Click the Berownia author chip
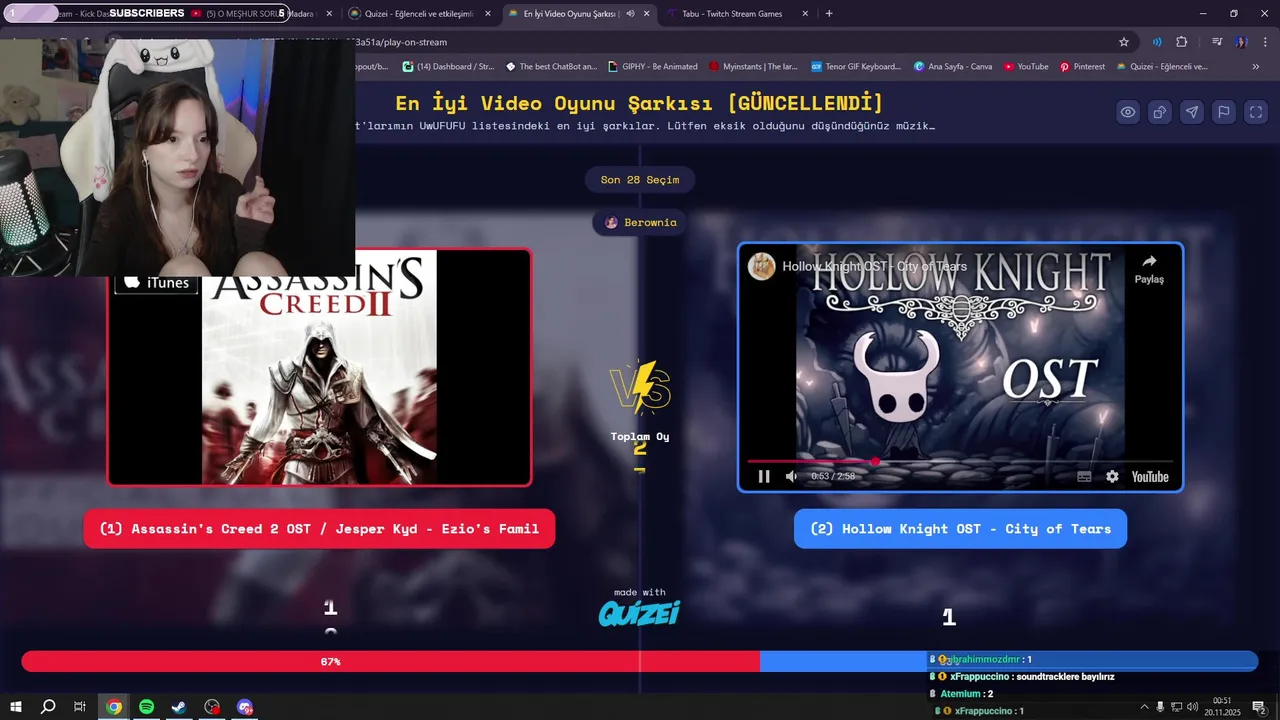The image size is (1280, 720). pyautogui.click(x=640, y=222)
